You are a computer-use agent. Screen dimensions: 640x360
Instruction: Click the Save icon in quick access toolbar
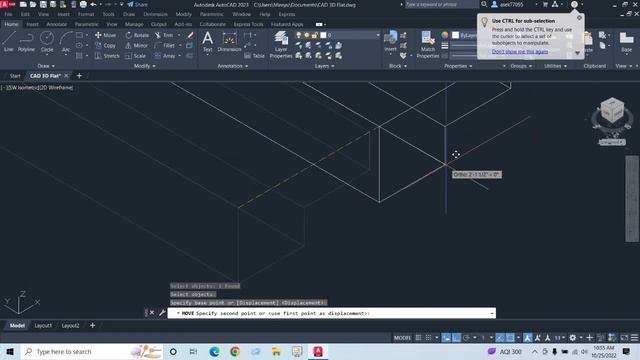tap(43, 4)
